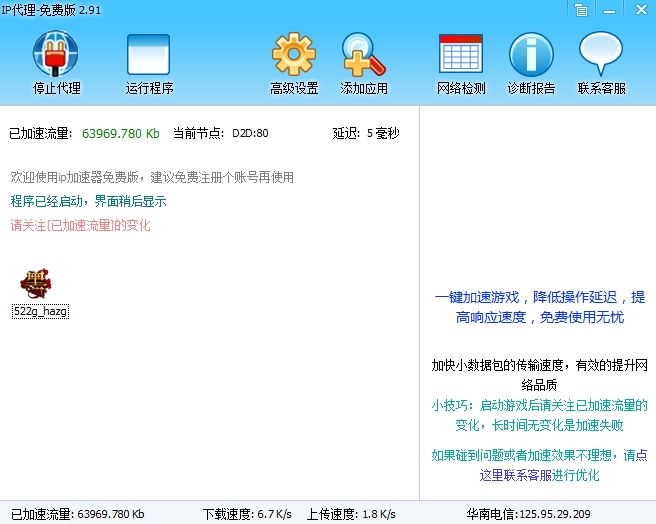Click the 522g_hazg label

pos(40,311)
